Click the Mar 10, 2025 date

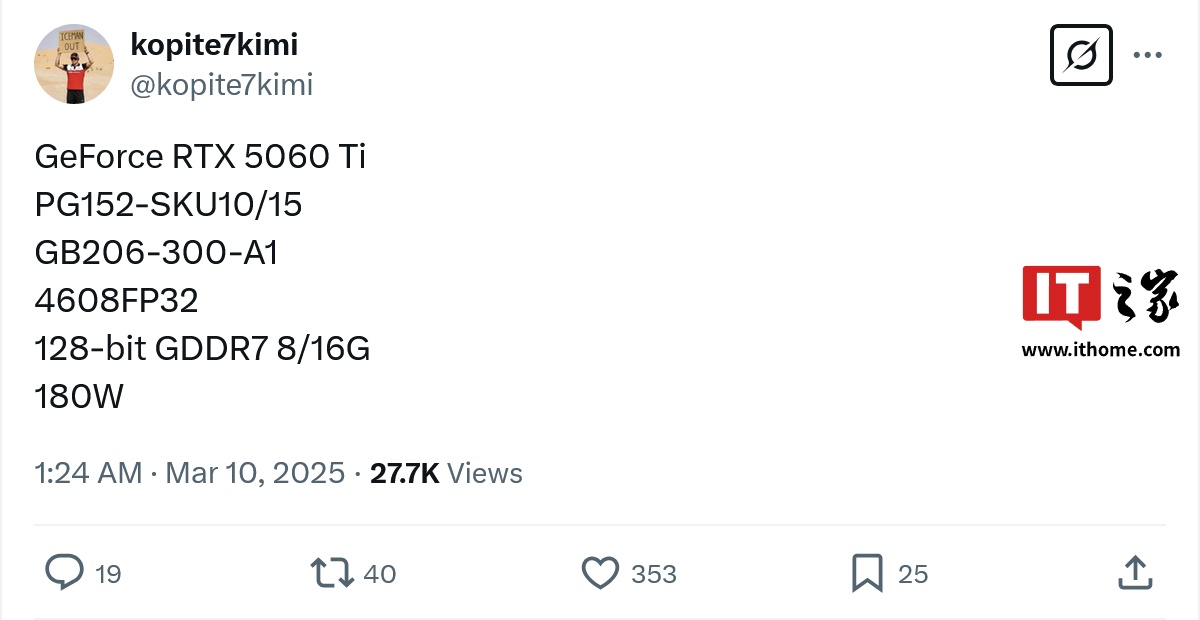point(255,473)
